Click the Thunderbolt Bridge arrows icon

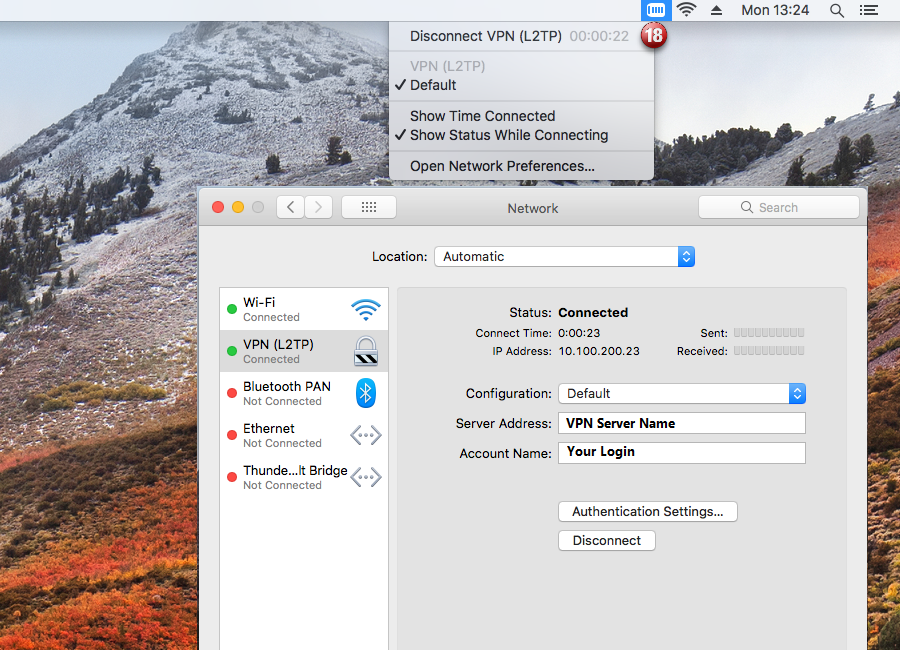[x=366, y=477]
